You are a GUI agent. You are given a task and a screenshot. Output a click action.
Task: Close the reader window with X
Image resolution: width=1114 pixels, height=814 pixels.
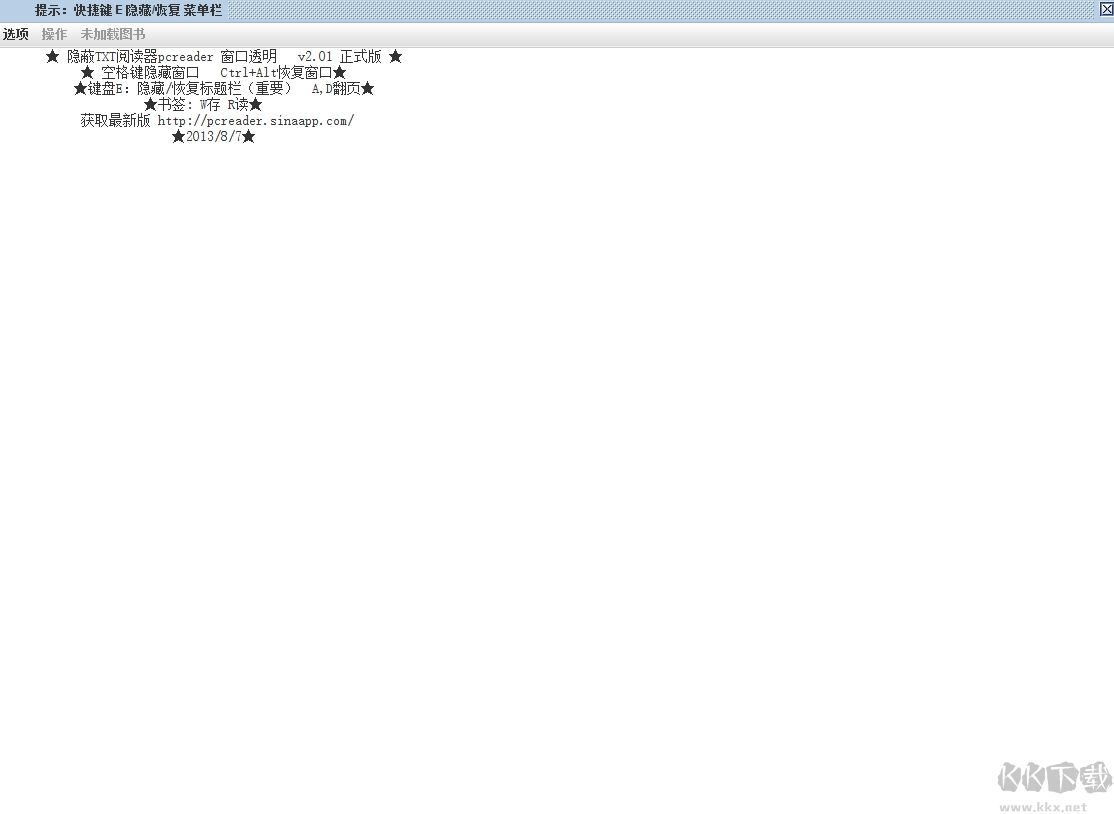[x=1105, y=9]
